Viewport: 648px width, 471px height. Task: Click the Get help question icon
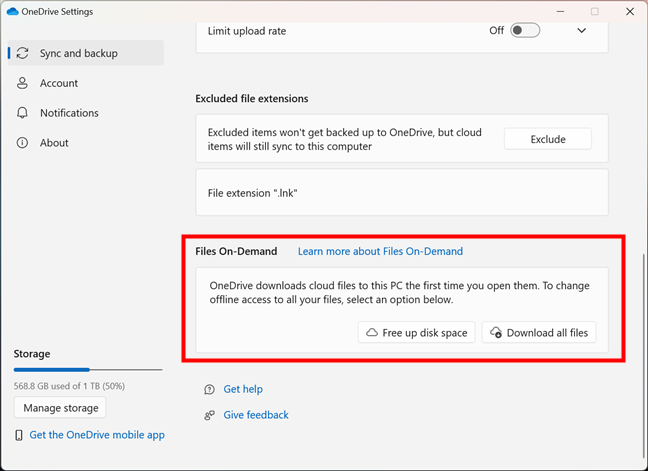click(x=209, y=389)
